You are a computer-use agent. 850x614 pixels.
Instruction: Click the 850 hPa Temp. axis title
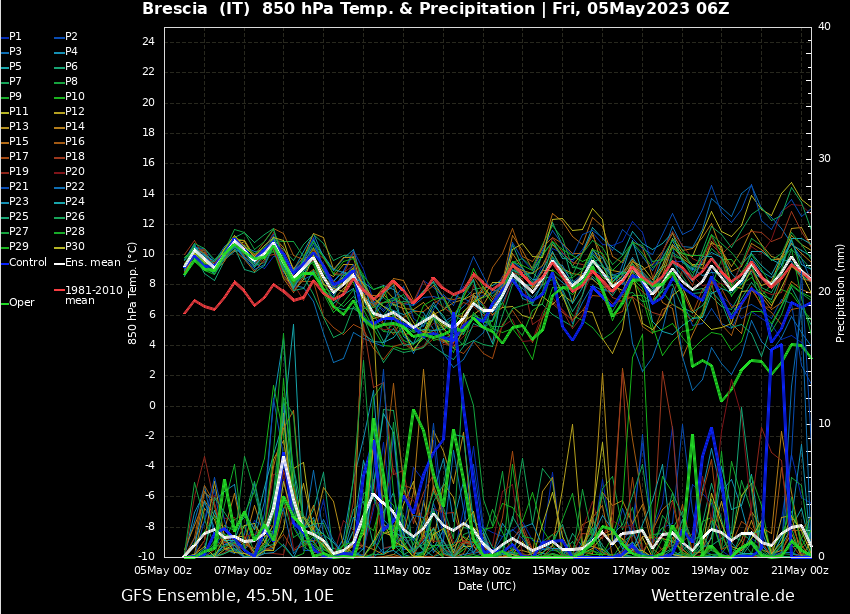132,293
